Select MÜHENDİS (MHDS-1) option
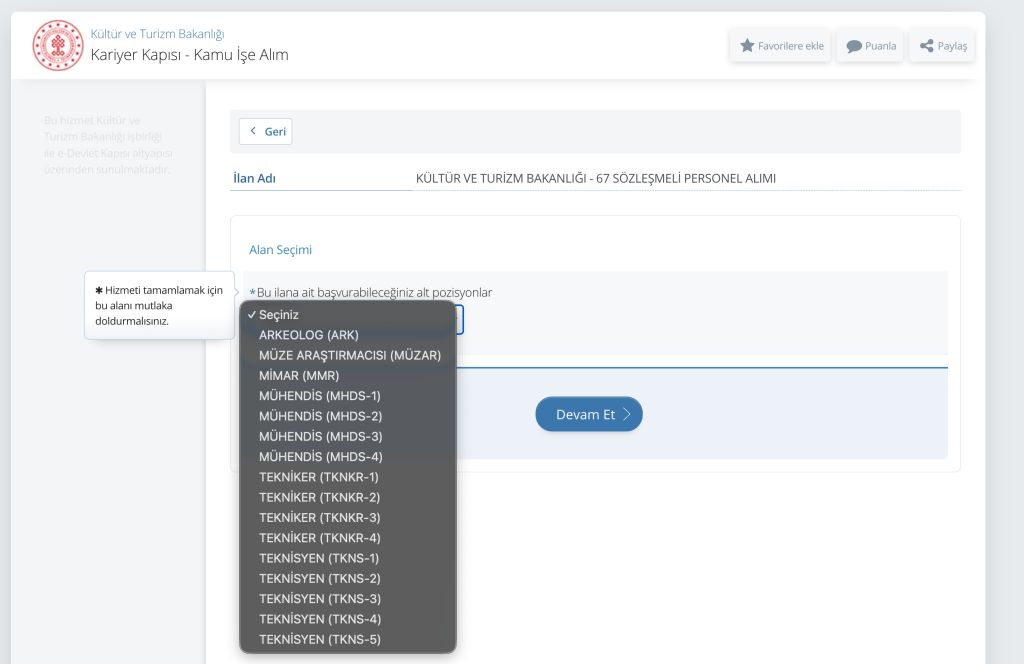The width and height of the screenshot is (1024, 664). (x=348, y=396)
